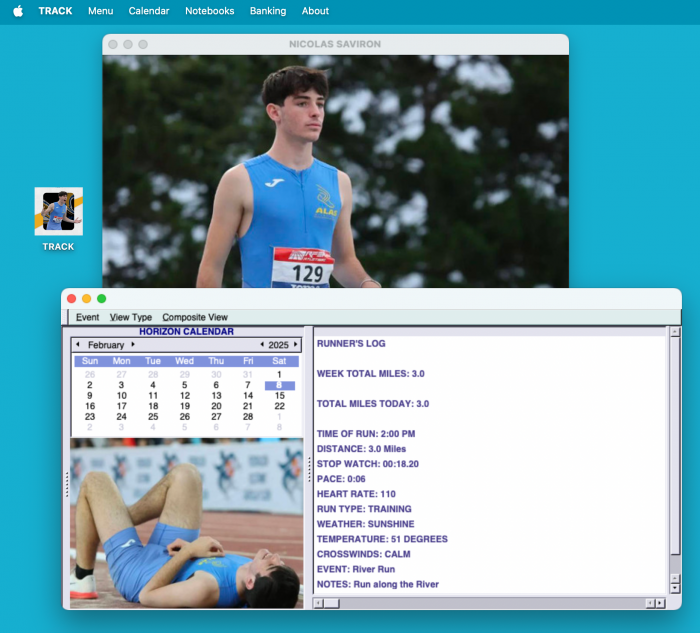Open the Notebooks menu in menu bar
Image resolution: width=700 pixels, height=633 pixels.
point(209,11)
